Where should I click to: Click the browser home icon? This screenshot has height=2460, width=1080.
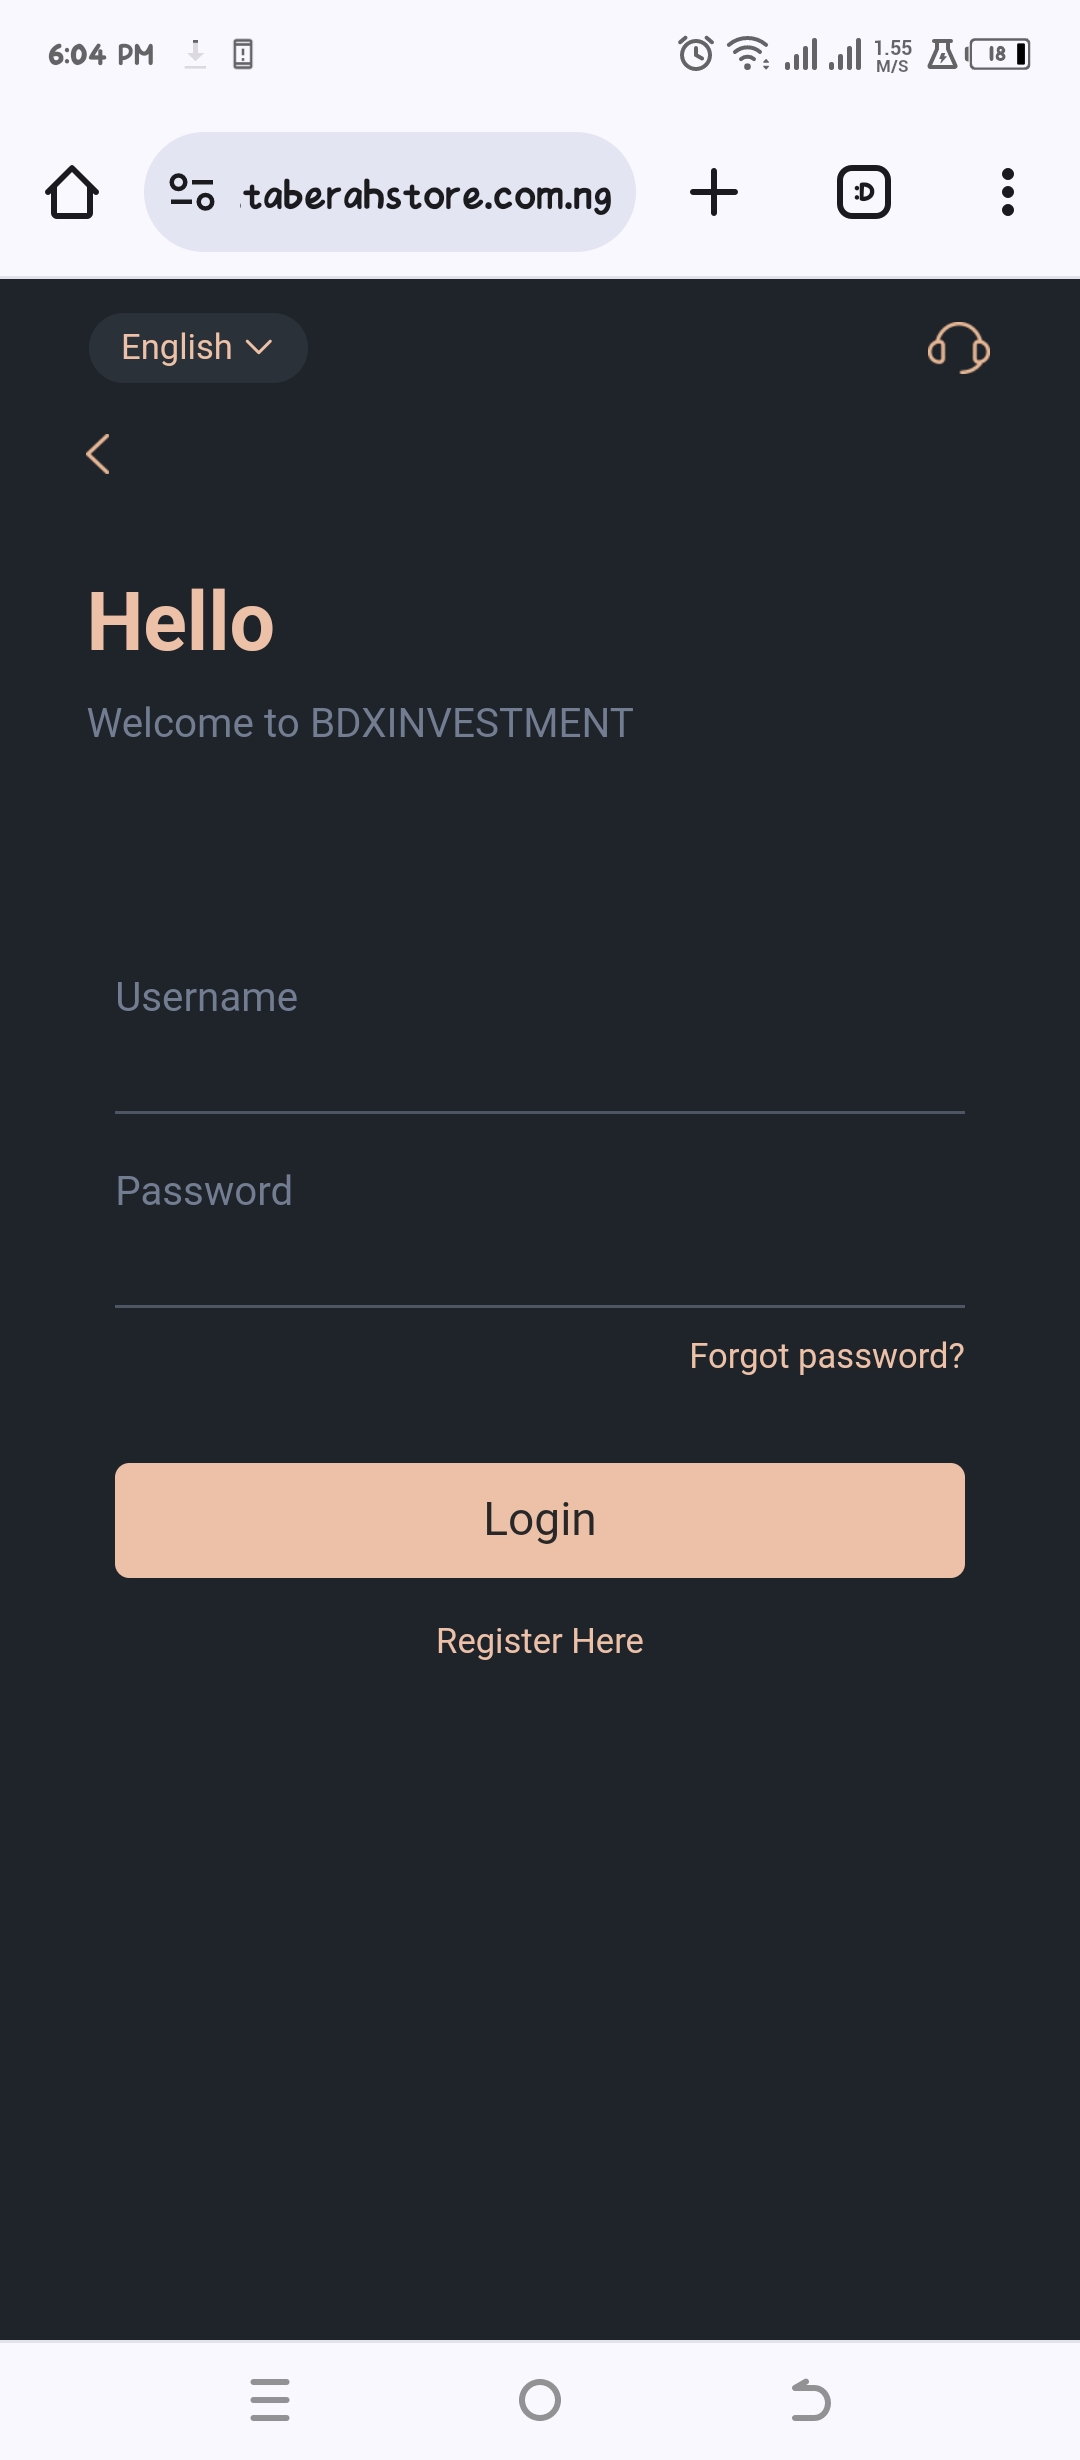coord(71,192)
